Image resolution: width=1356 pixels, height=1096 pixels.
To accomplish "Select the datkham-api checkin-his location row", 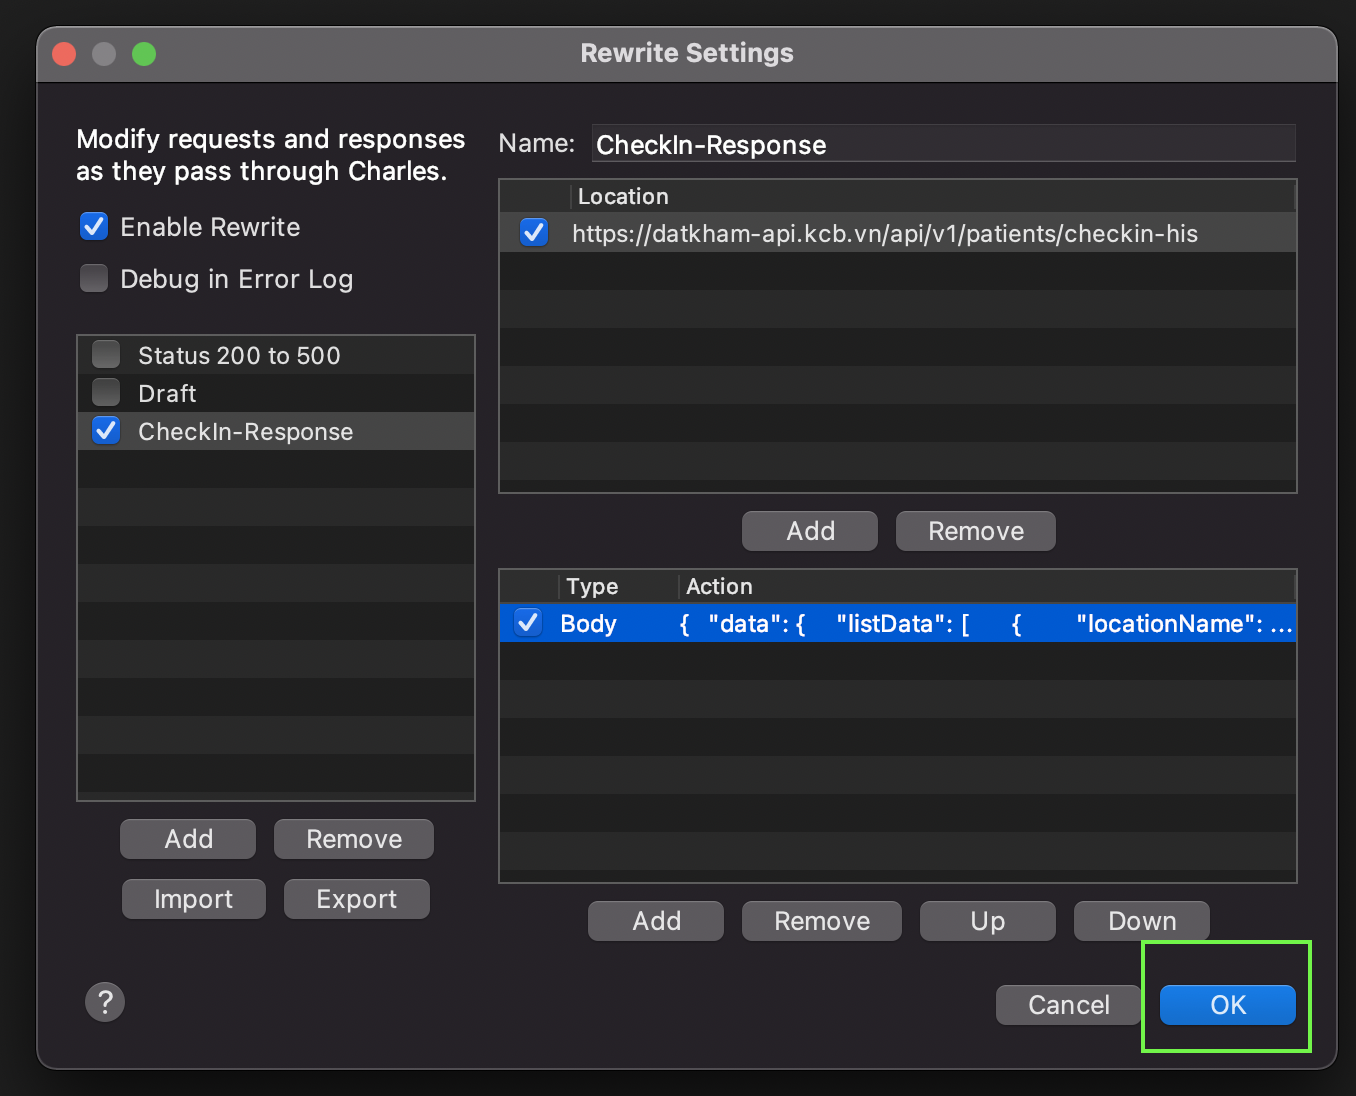I will [898, 233].
